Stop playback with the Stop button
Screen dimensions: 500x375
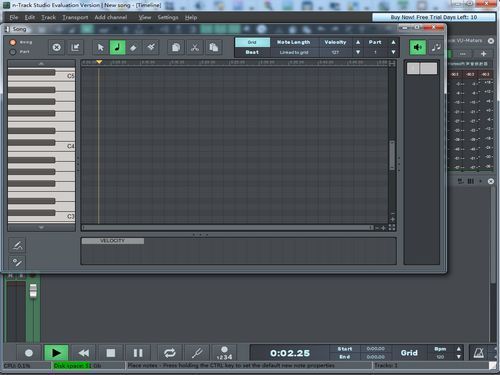[111, 353]
